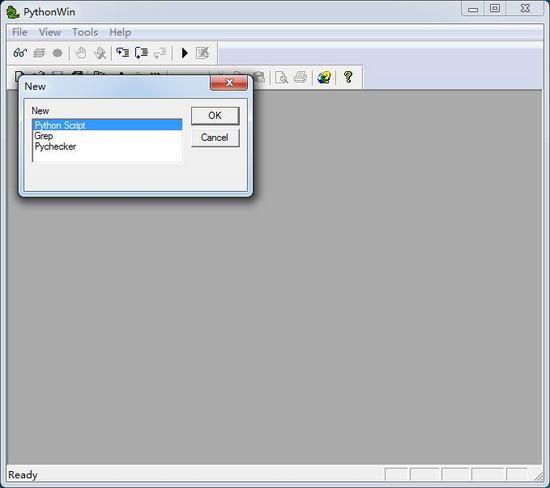The height and width of the screenshot is (488, 550).
Task: Open the Help Index globe icon
Action: pyautogui.click(x=324, y=77)
